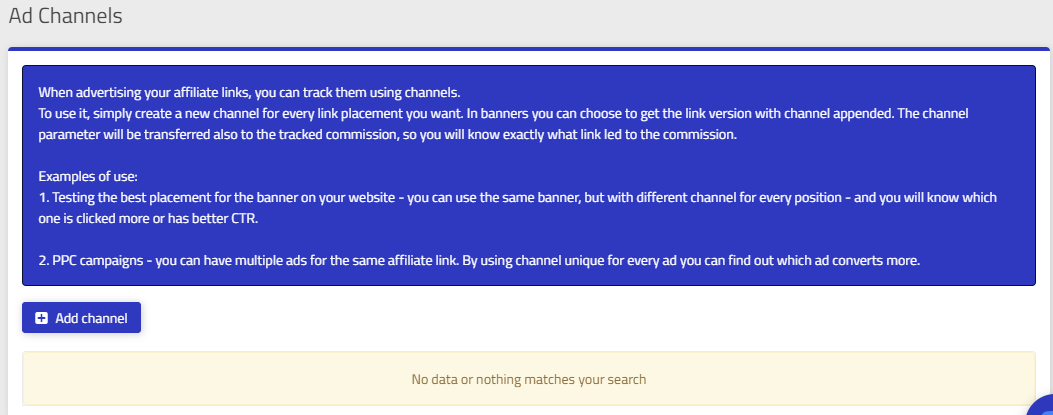
Task: Click the Add channel button
Action: [x=81, y=318]
